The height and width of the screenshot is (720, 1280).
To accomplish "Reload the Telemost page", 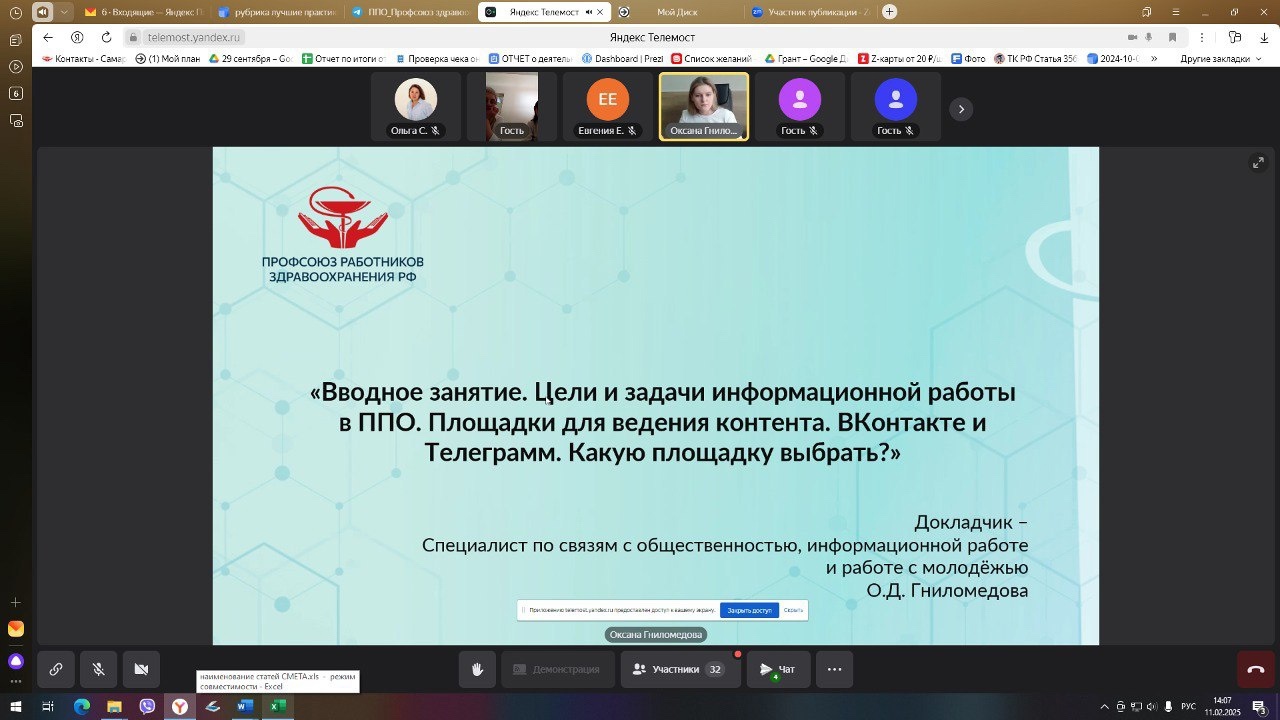I will (x=106, y=37).
